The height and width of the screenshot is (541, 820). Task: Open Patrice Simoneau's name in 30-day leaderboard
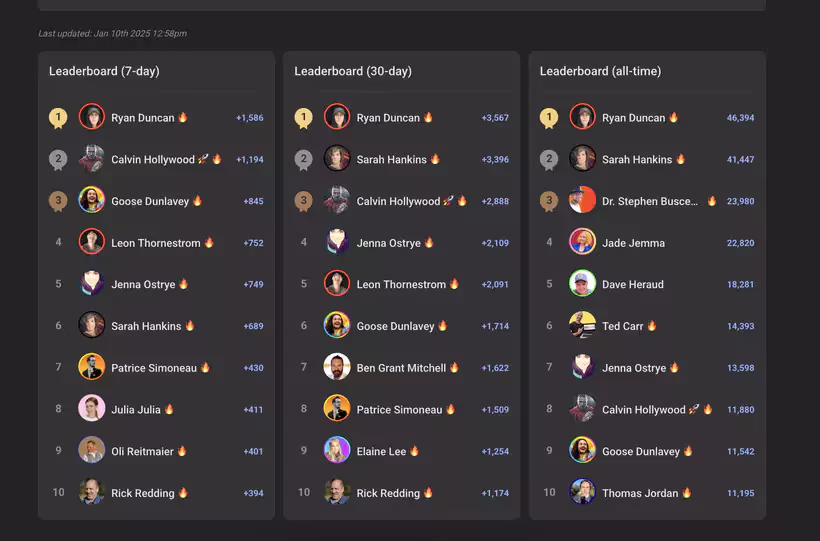pos(400,410)
